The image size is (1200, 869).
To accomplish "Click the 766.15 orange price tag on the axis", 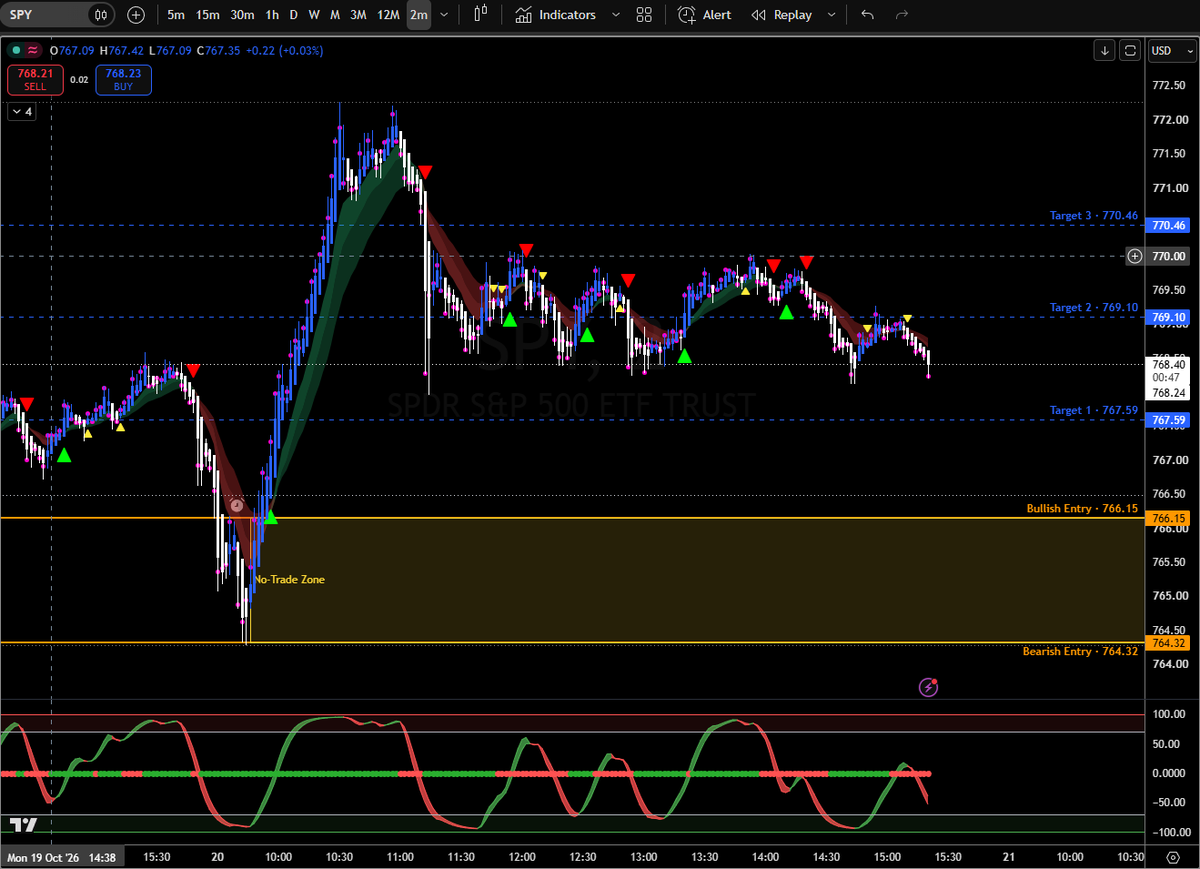I will tap(1168, 519).
